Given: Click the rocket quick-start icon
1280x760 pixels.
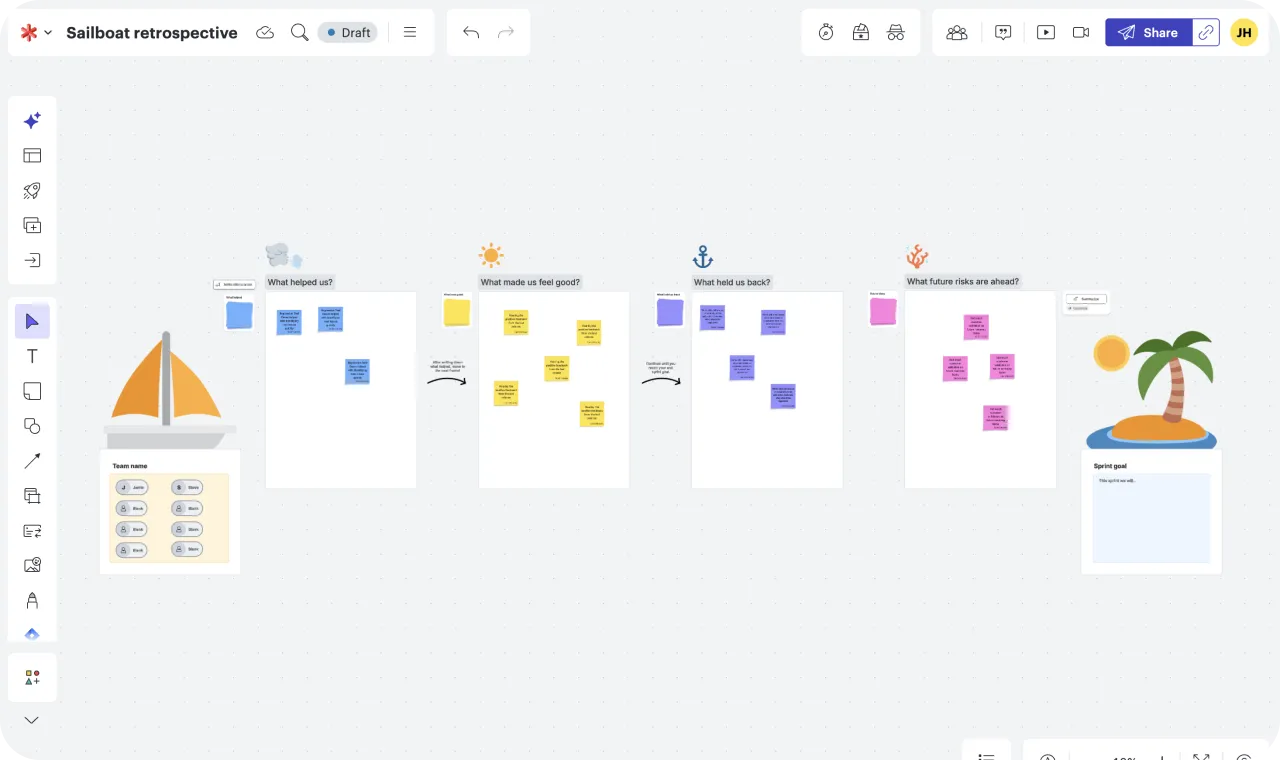Looking at the screenshot, I should pyautogui.click(x=32, y=190).
